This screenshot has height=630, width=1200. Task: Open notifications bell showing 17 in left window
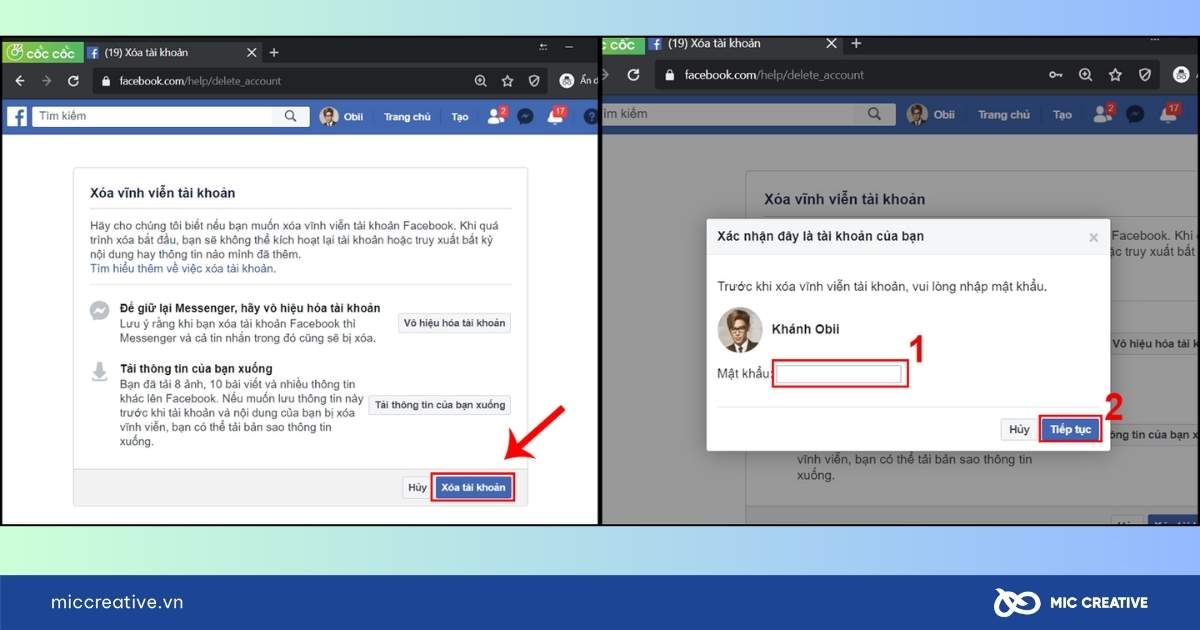pos(555,117)
